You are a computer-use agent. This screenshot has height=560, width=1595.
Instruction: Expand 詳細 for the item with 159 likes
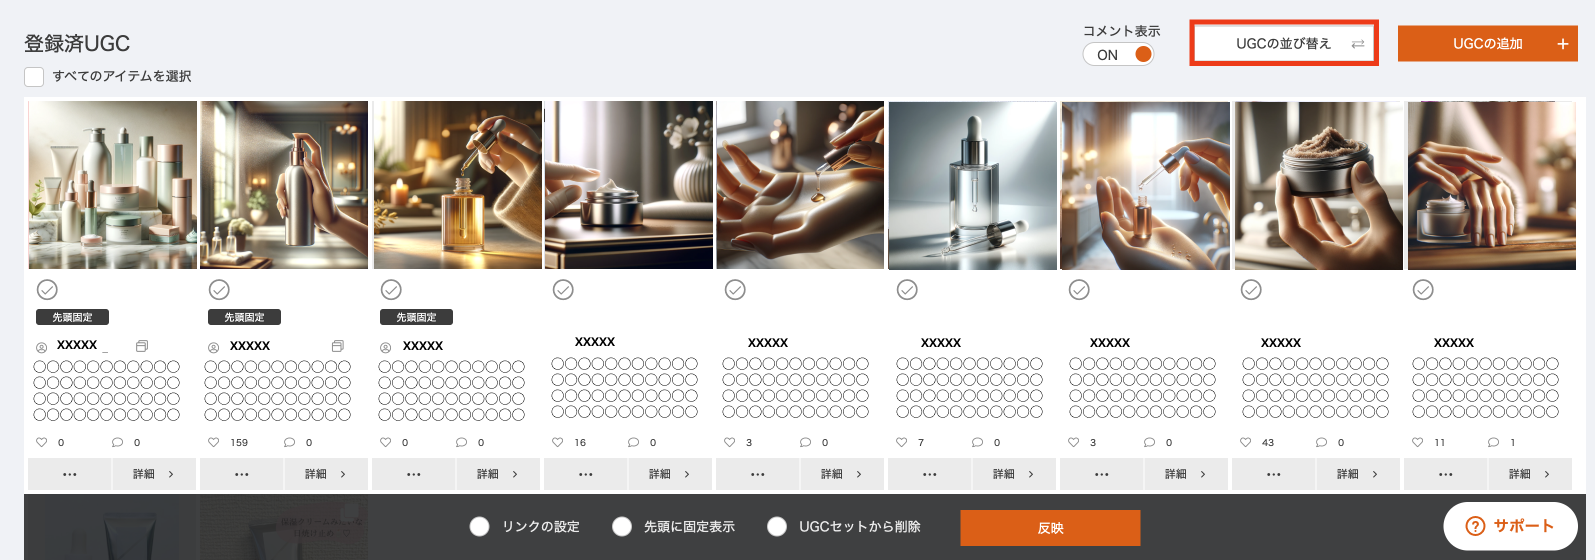tap(326, 475)
